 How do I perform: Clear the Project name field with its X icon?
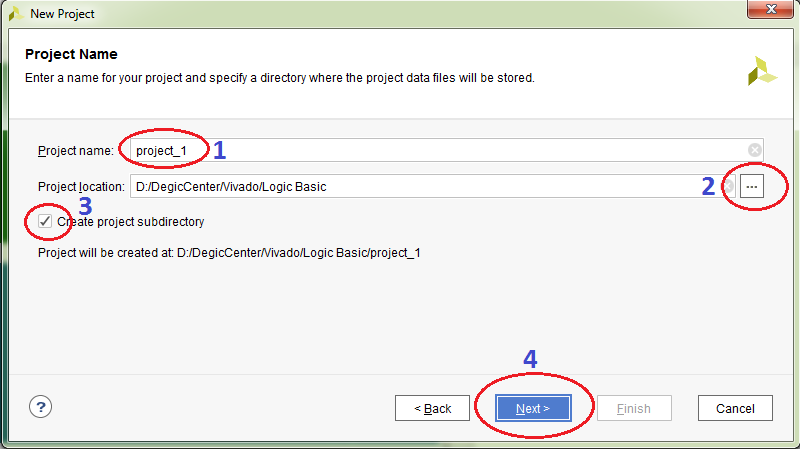coord(755,150)
